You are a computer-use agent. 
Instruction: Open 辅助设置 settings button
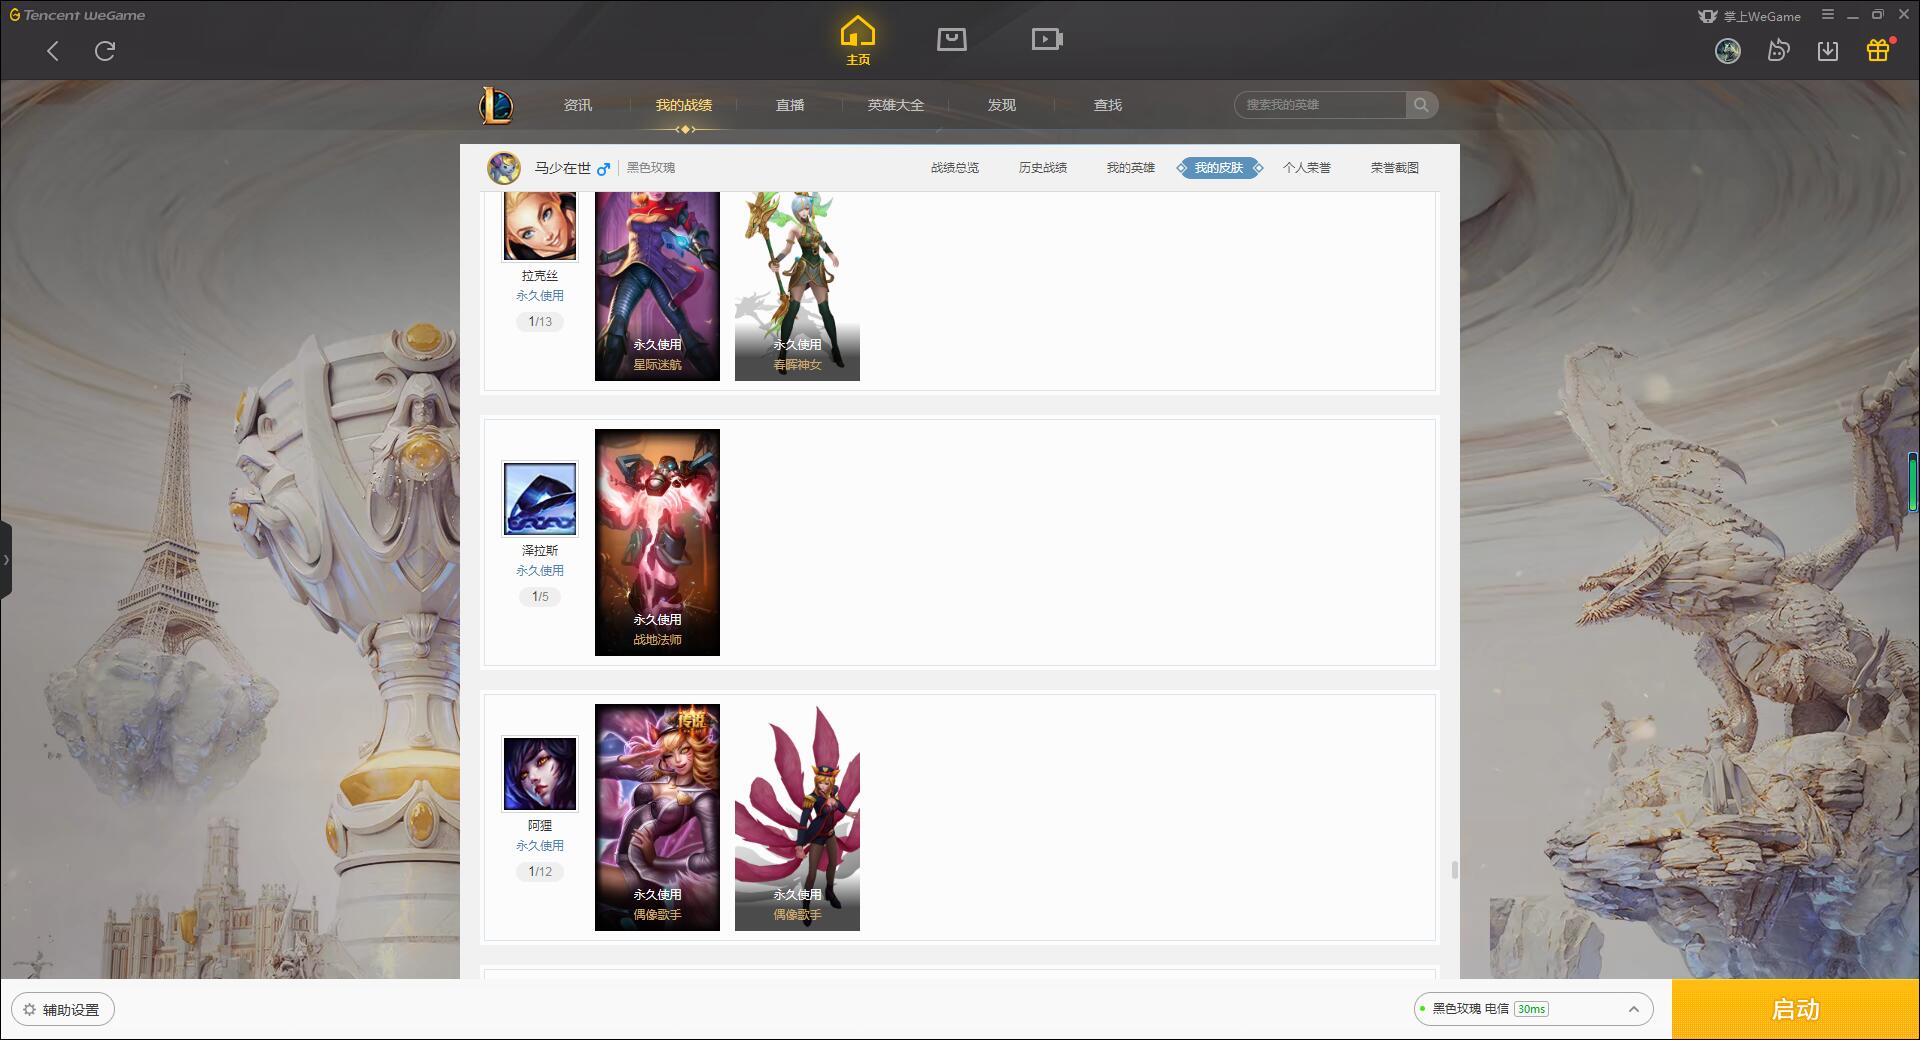pyautogui.click(x=63, y=1010)
